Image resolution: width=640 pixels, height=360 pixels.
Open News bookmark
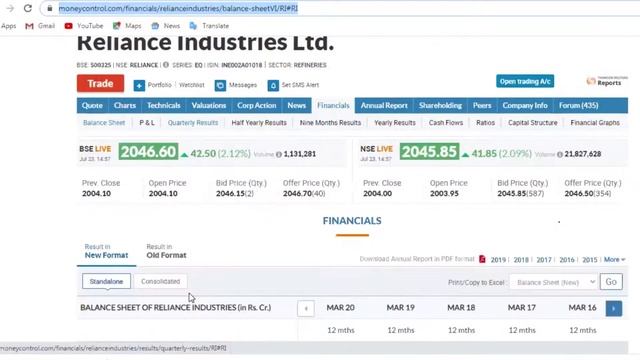point(165,26)
